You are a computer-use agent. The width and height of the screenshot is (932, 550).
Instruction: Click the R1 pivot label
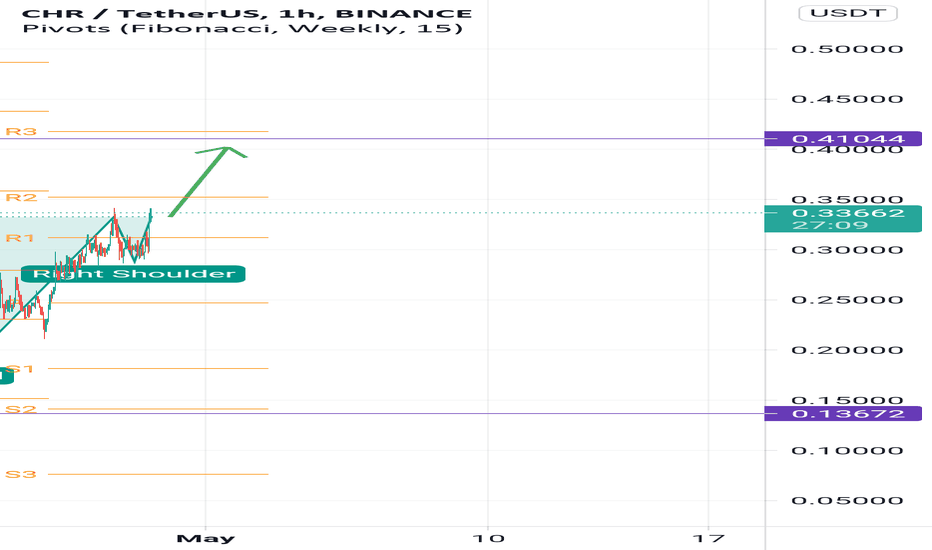tap(20, 238)
